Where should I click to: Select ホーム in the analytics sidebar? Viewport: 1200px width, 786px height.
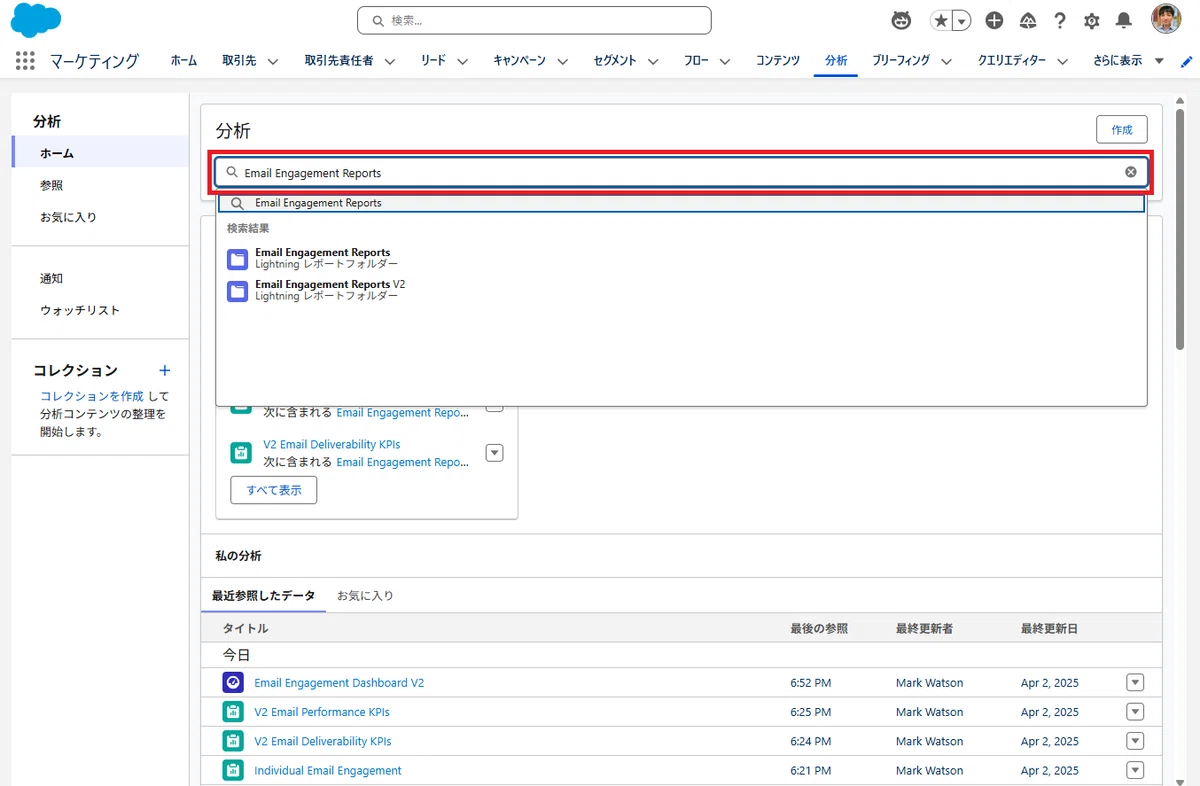point(100,153)
